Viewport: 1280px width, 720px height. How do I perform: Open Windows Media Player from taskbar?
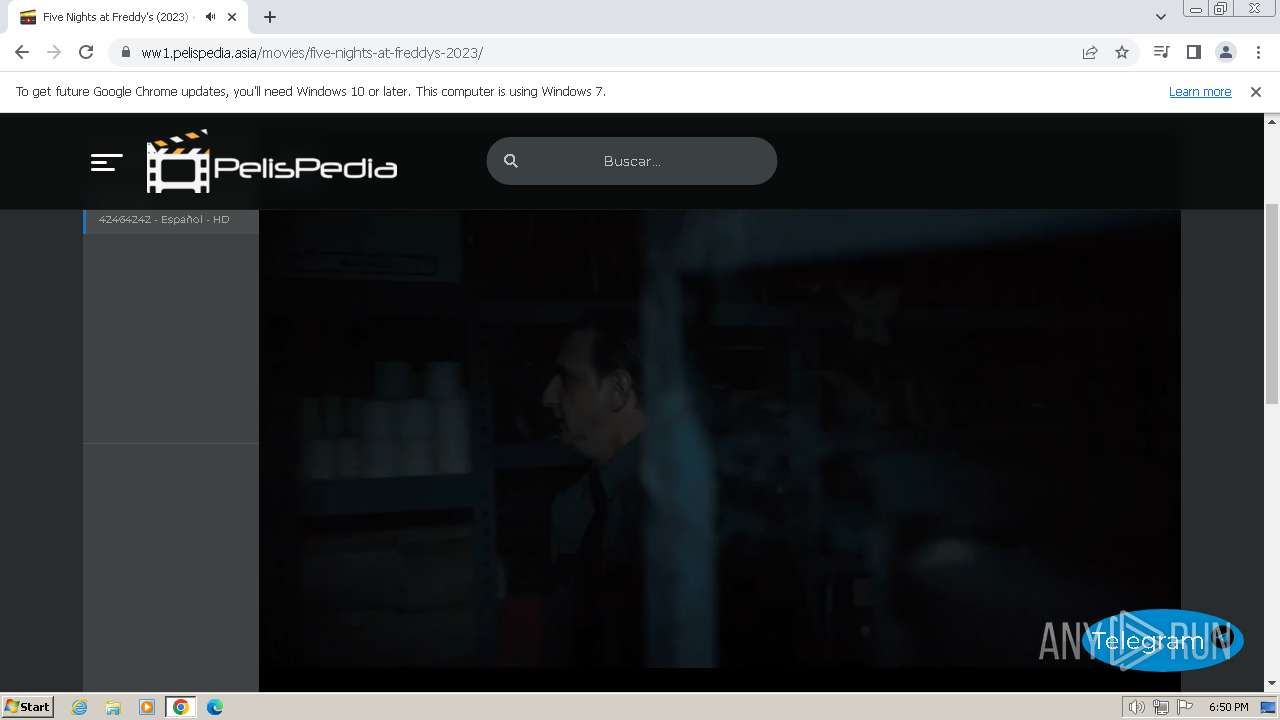pos(147,707)
